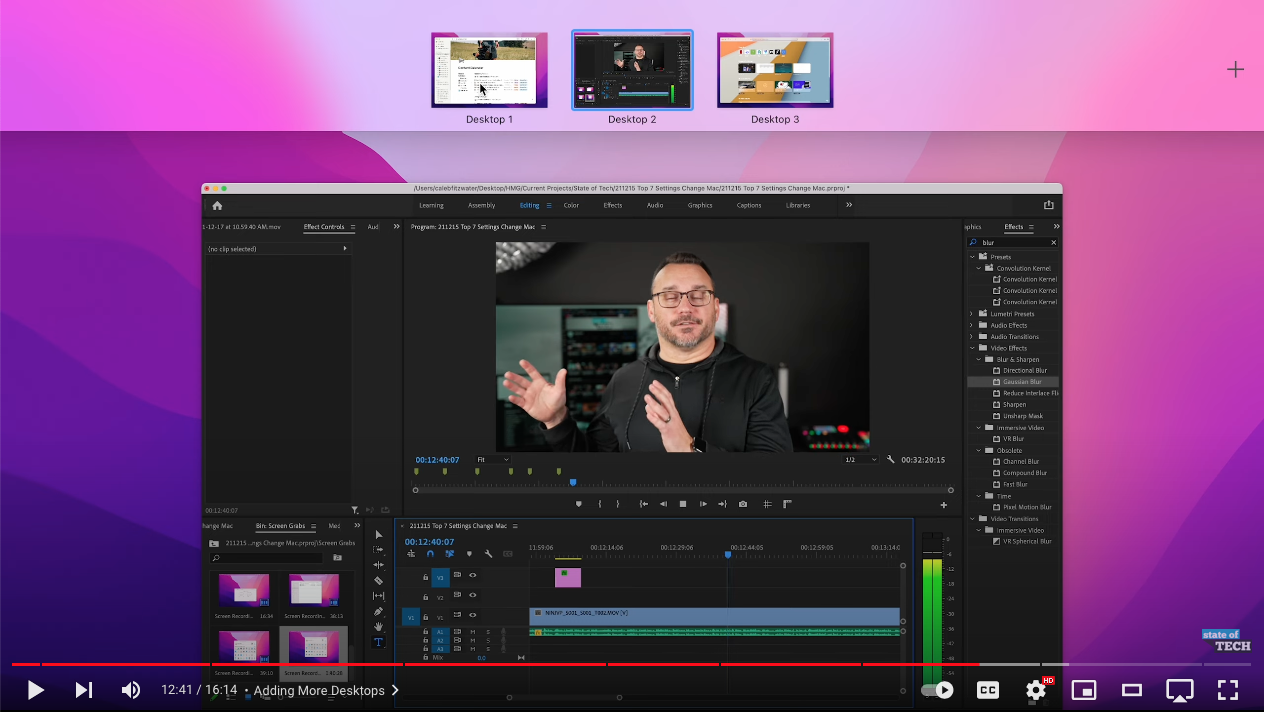Open the 1/2 playback resolution dropdown
1266x712 pixels.
[x=859, y=460]
